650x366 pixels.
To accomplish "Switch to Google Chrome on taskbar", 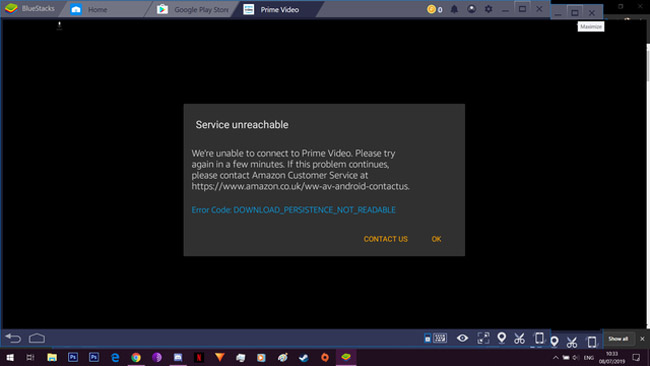I will [136, 357].
